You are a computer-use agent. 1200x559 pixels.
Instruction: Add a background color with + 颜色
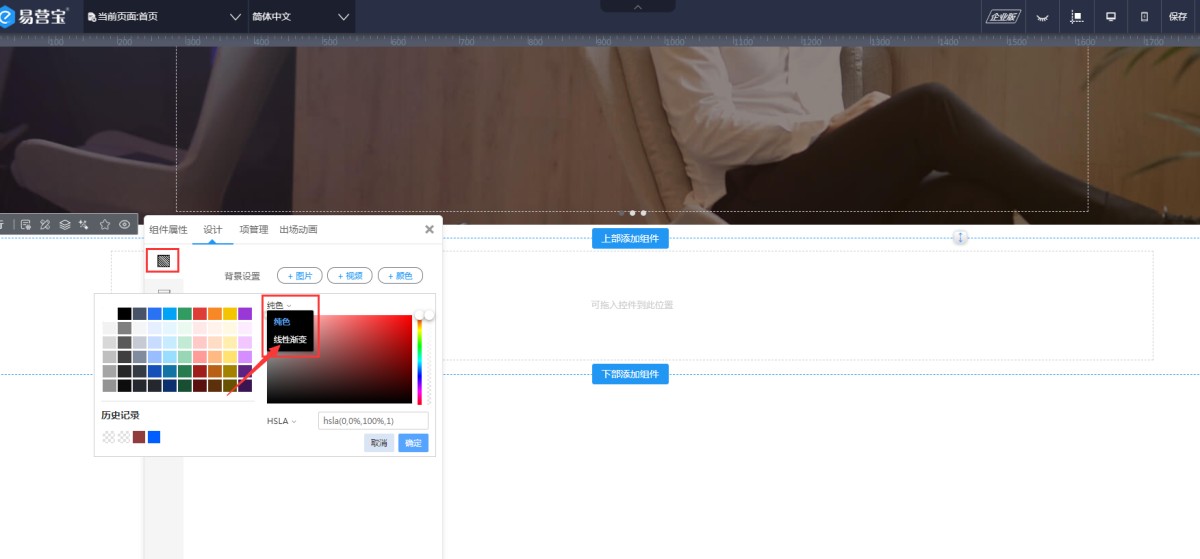(400, 276)
